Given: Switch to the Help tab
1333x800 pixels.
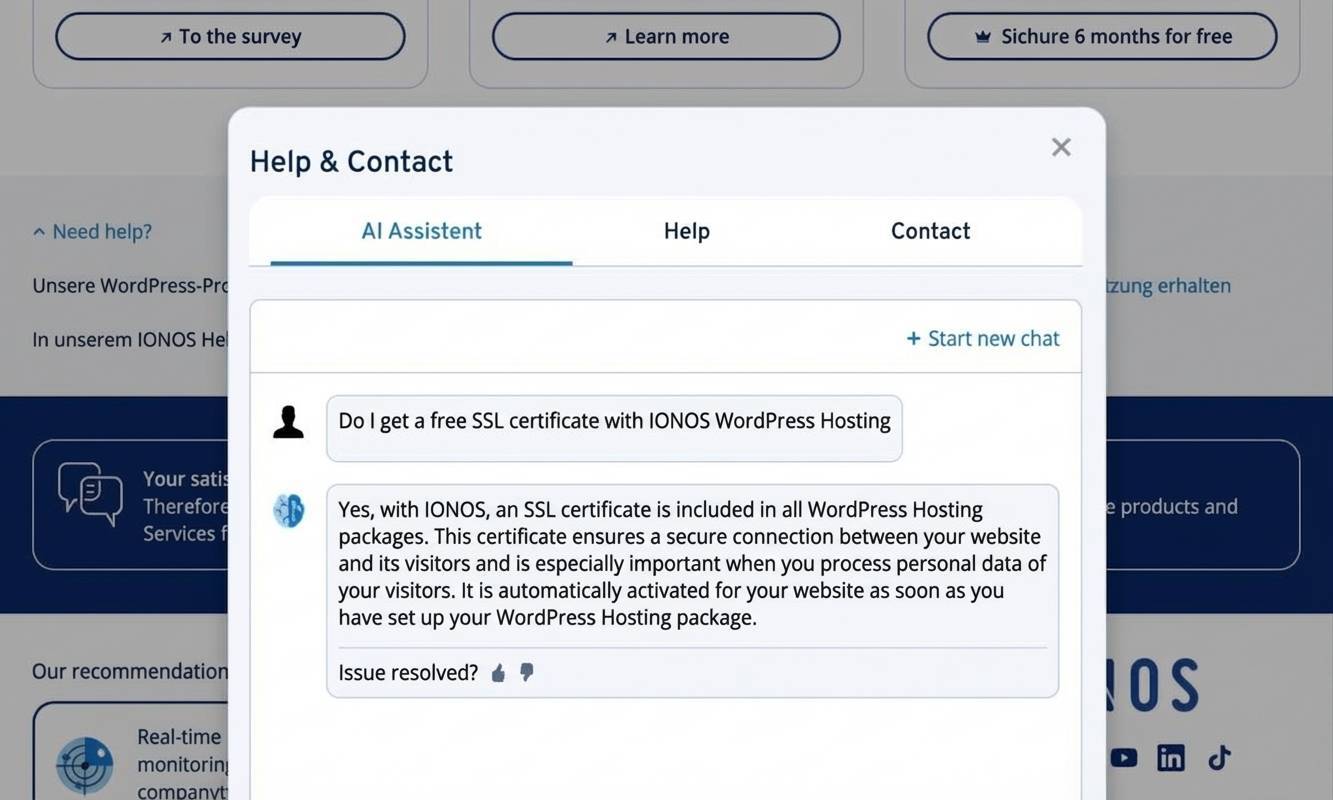Looking at the screenshot, I should tap(686, 230).
